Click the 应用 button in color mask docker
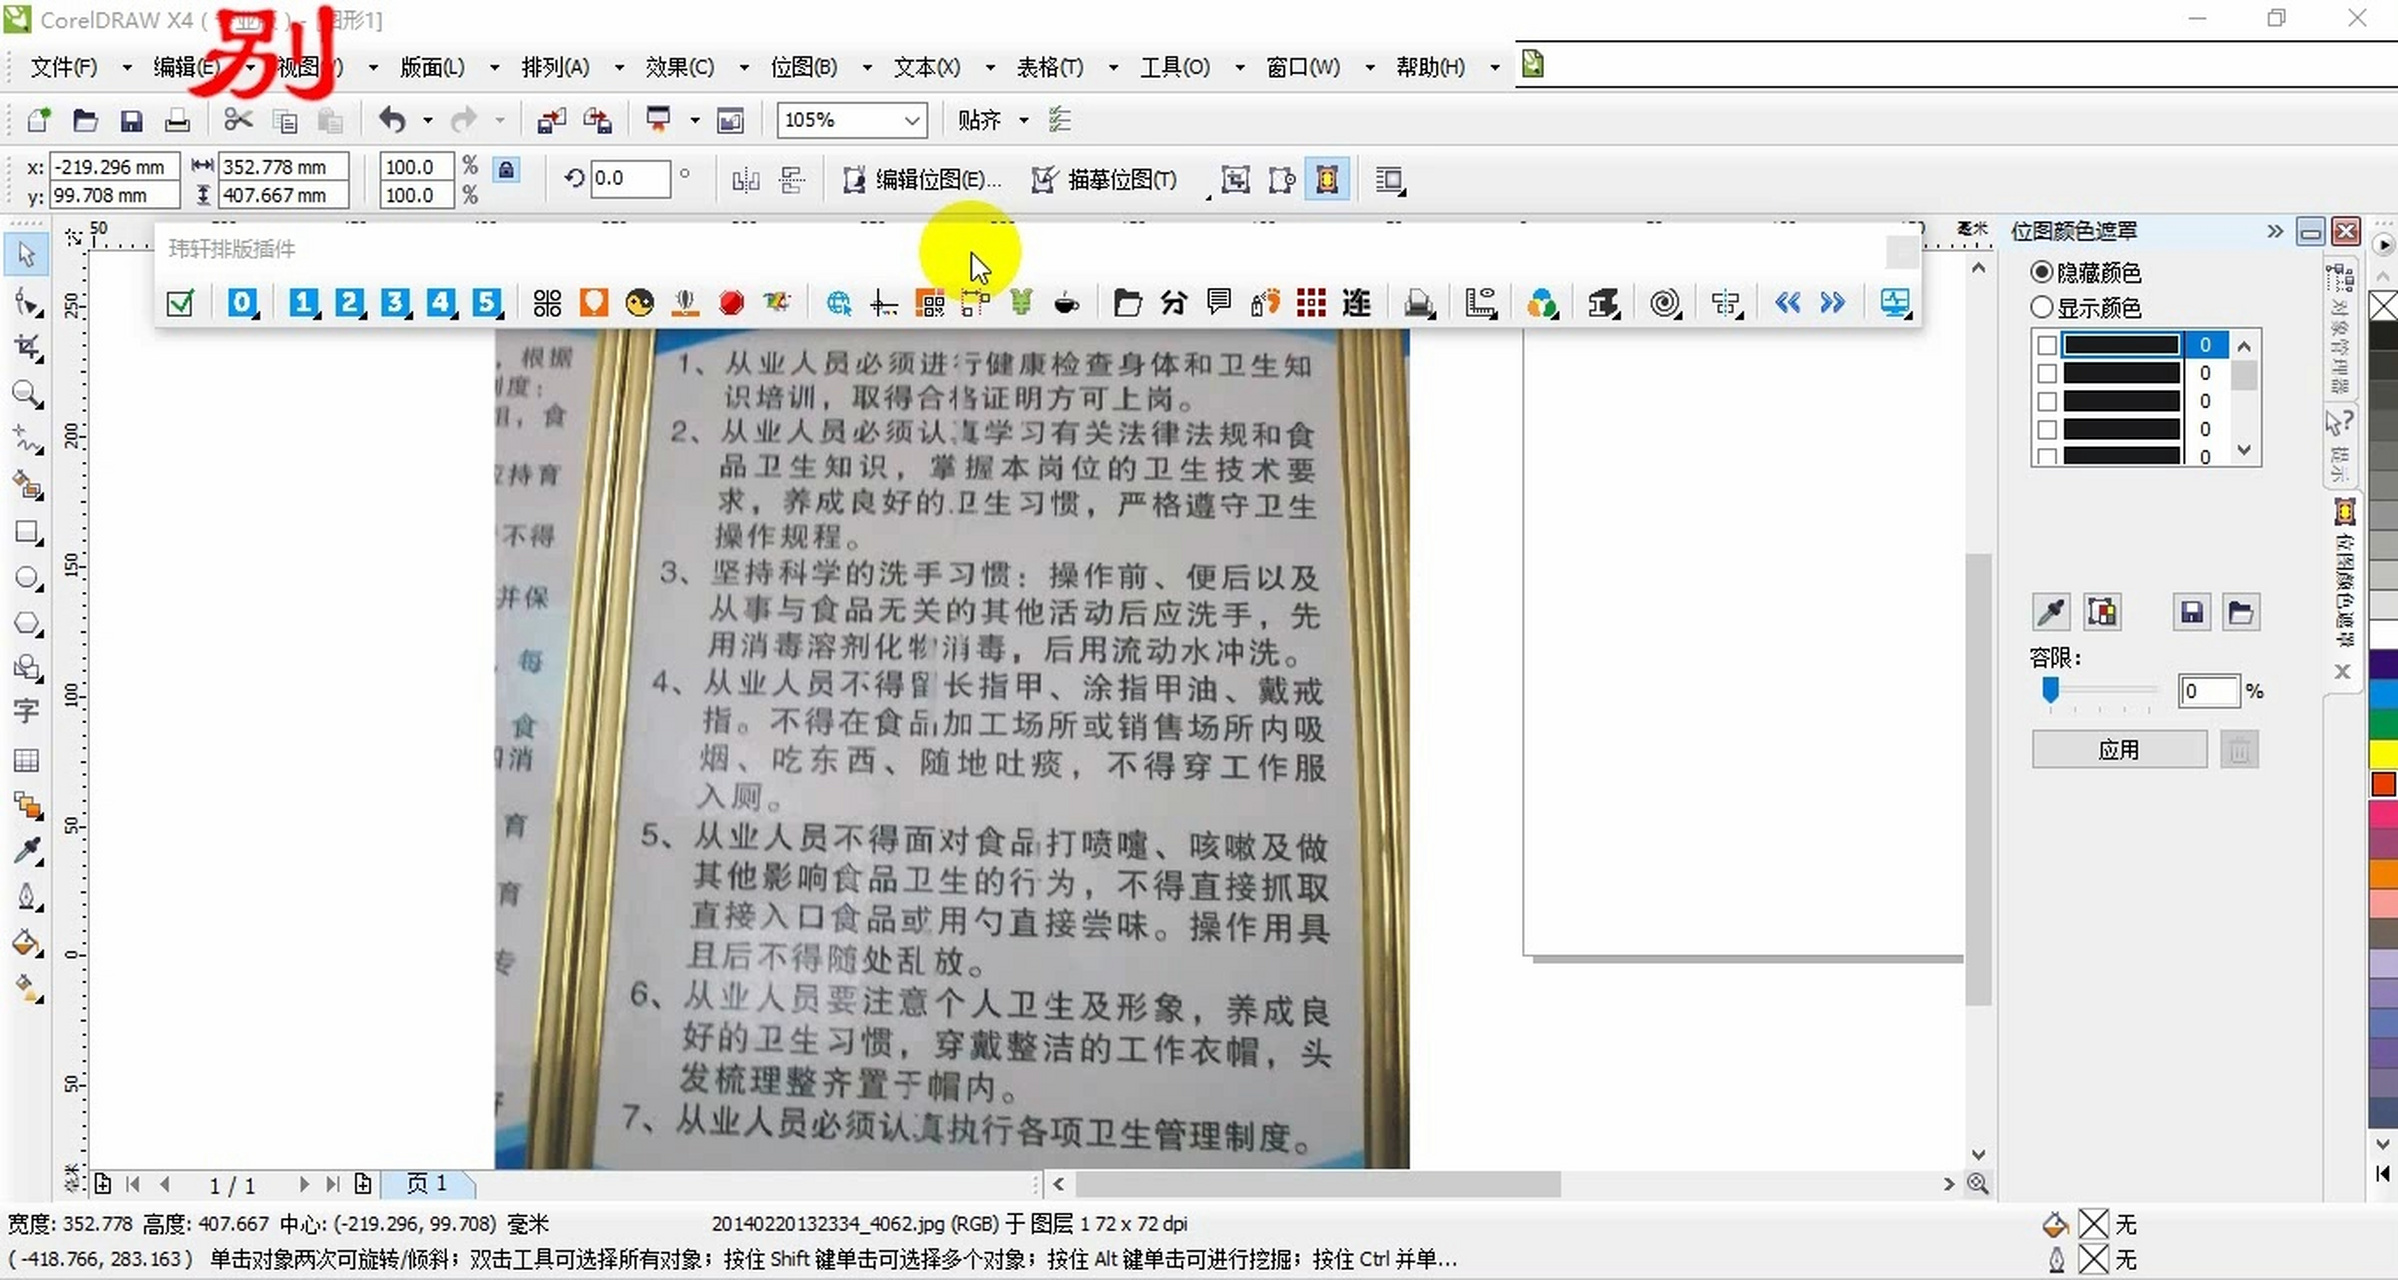This screenshot has width=2398, height=1280. pyautogui.click(x=2119, y=748)
